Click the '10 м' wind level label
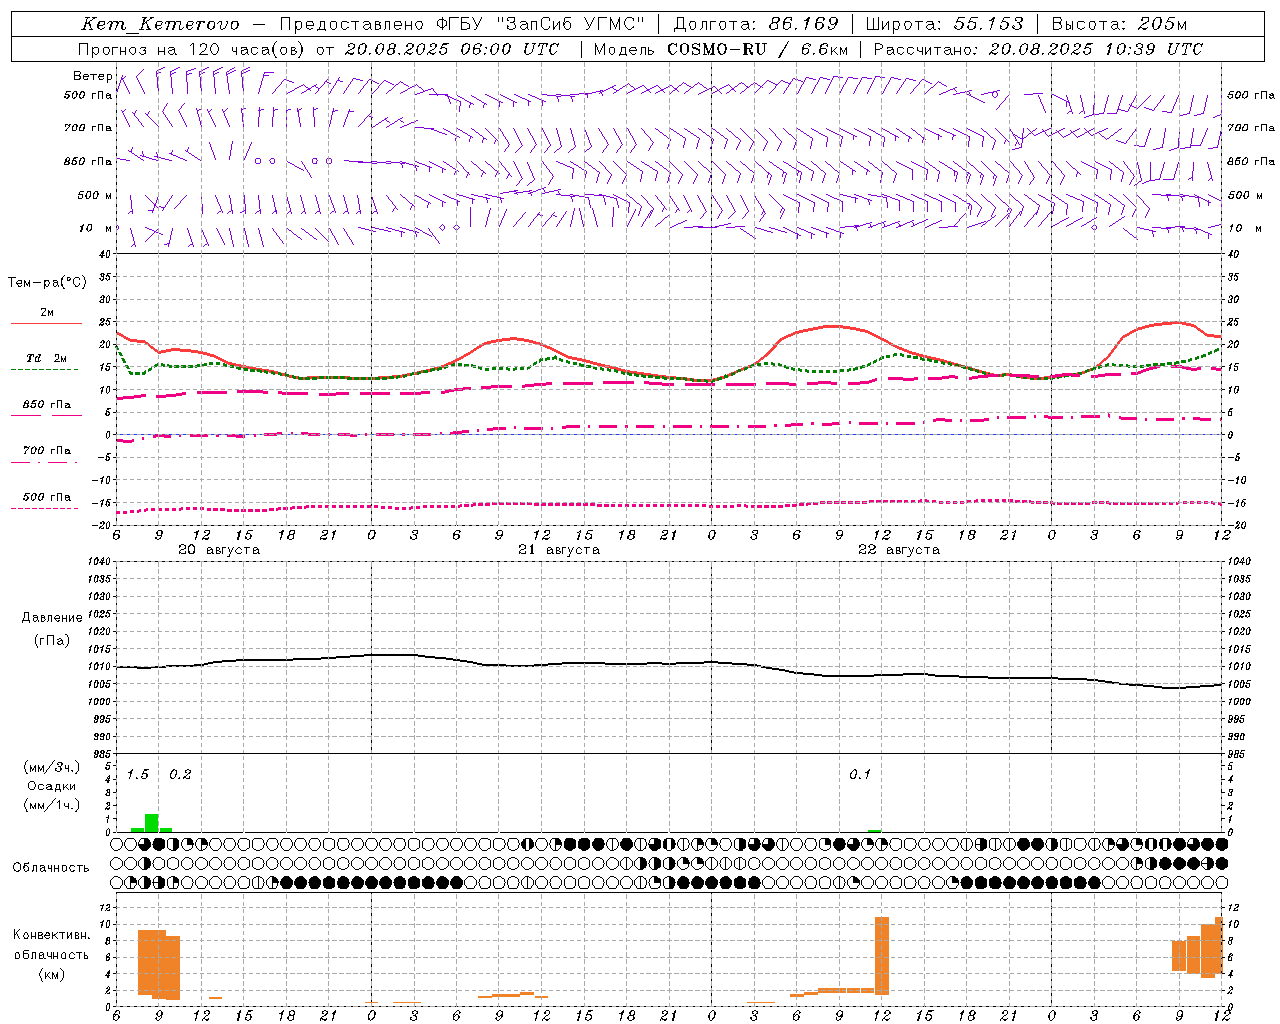Image resolution: width=1280 pixels, height=1024 pixels. point(95,228)
